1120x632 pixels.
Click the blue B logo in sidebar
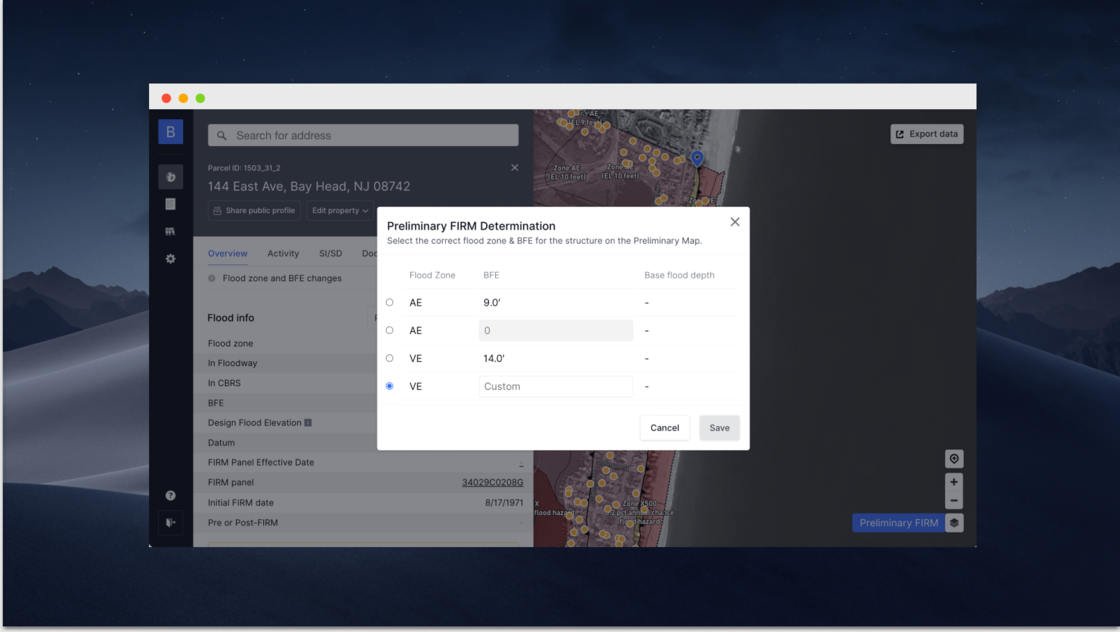[x=170, y=132]
